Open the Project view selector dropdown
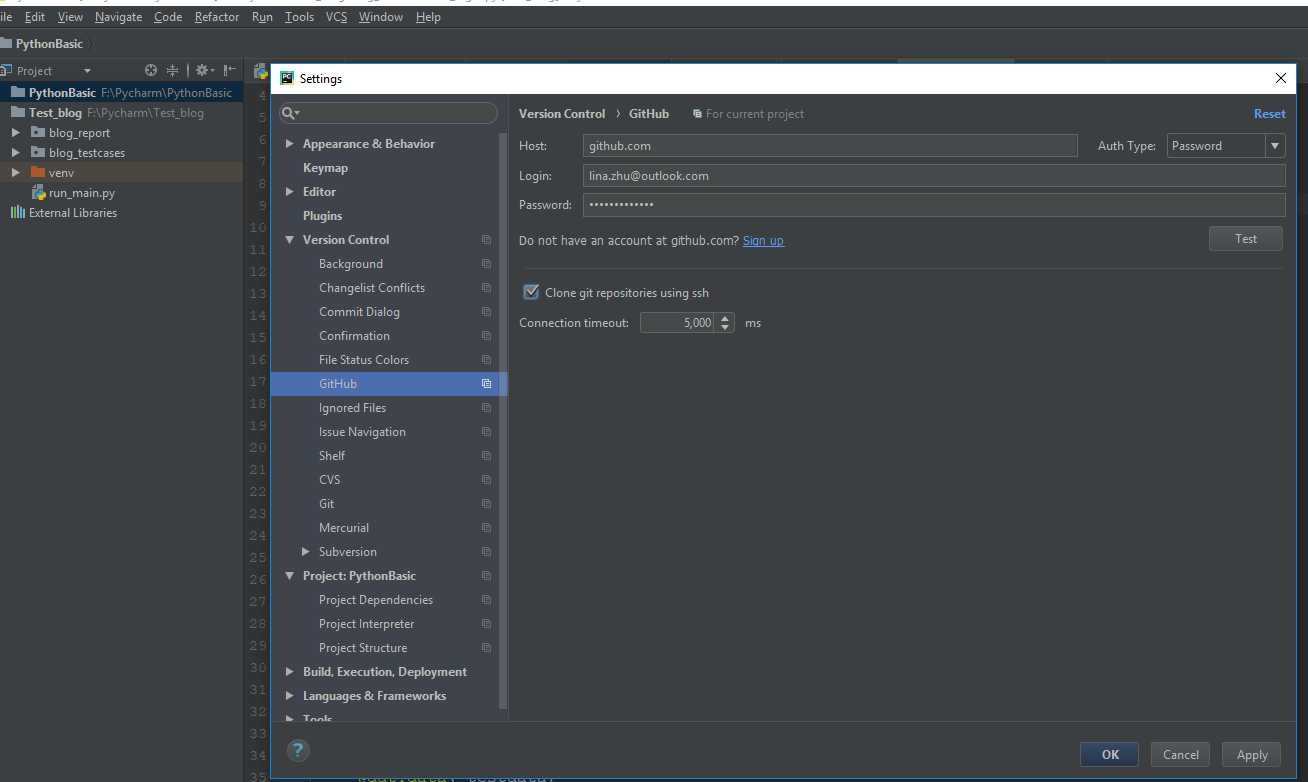Viewport: 1308px width, 782px height. point(87,71)
